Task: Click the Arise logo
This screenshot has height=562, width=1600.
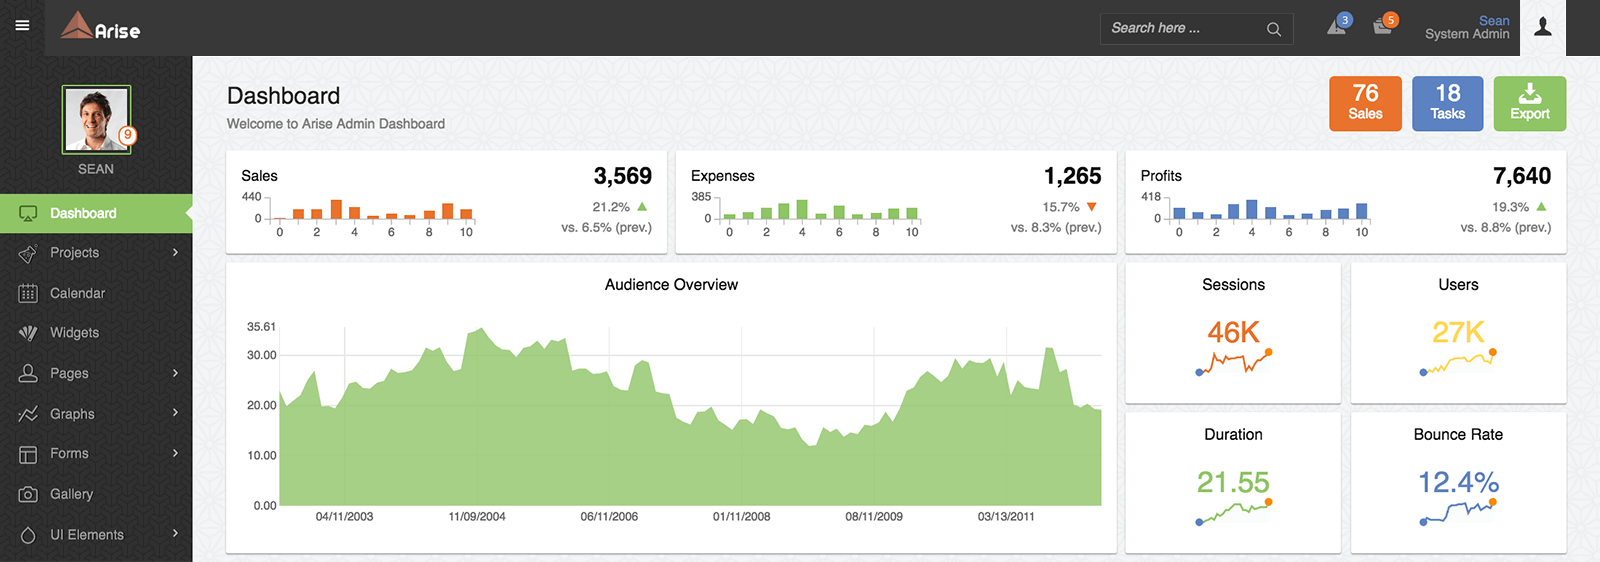Action: point(100,27)
